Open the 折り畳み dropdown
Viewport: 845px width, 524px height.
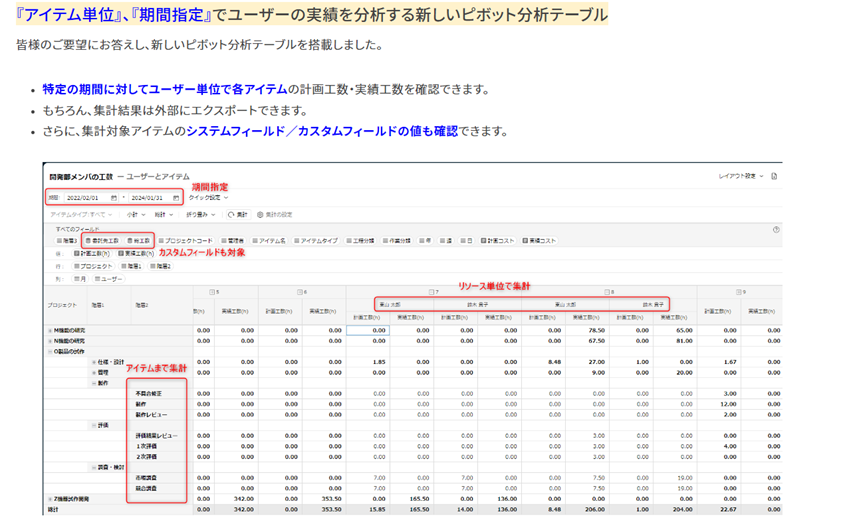[x=201, y=215]
